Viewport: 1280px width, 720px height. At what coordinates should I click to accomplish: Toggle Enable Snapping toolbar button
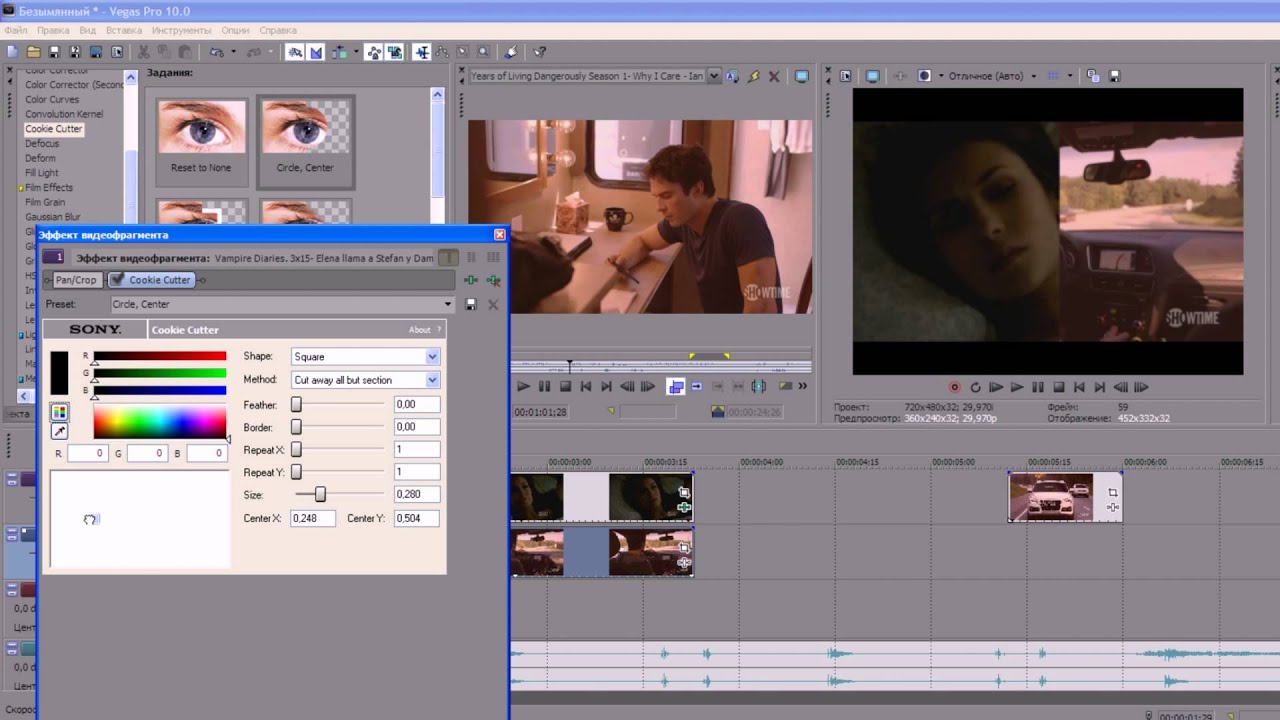pyautogui.click(x=295, y=52)
